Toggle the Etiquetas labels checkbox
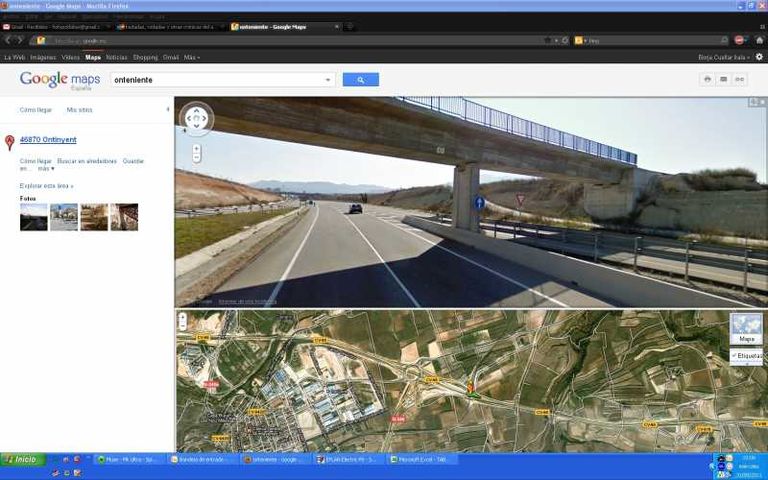768x480 pixels. [746, 355]
